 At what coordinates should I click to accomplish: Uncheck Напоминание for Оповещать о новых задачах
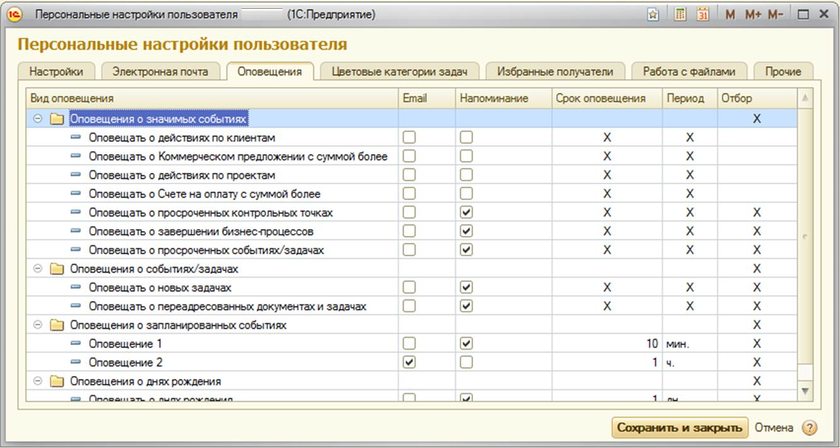click(x=466, y=287)
